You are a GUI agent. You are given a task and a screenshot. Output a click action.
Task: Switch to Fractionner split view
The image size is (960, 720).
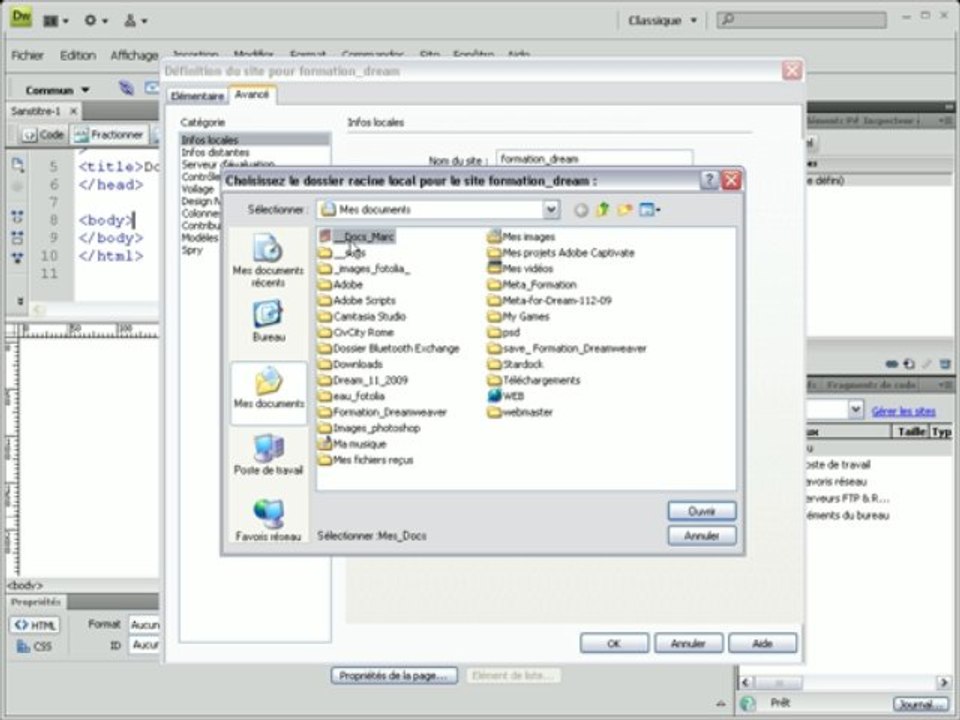(108, 135)
